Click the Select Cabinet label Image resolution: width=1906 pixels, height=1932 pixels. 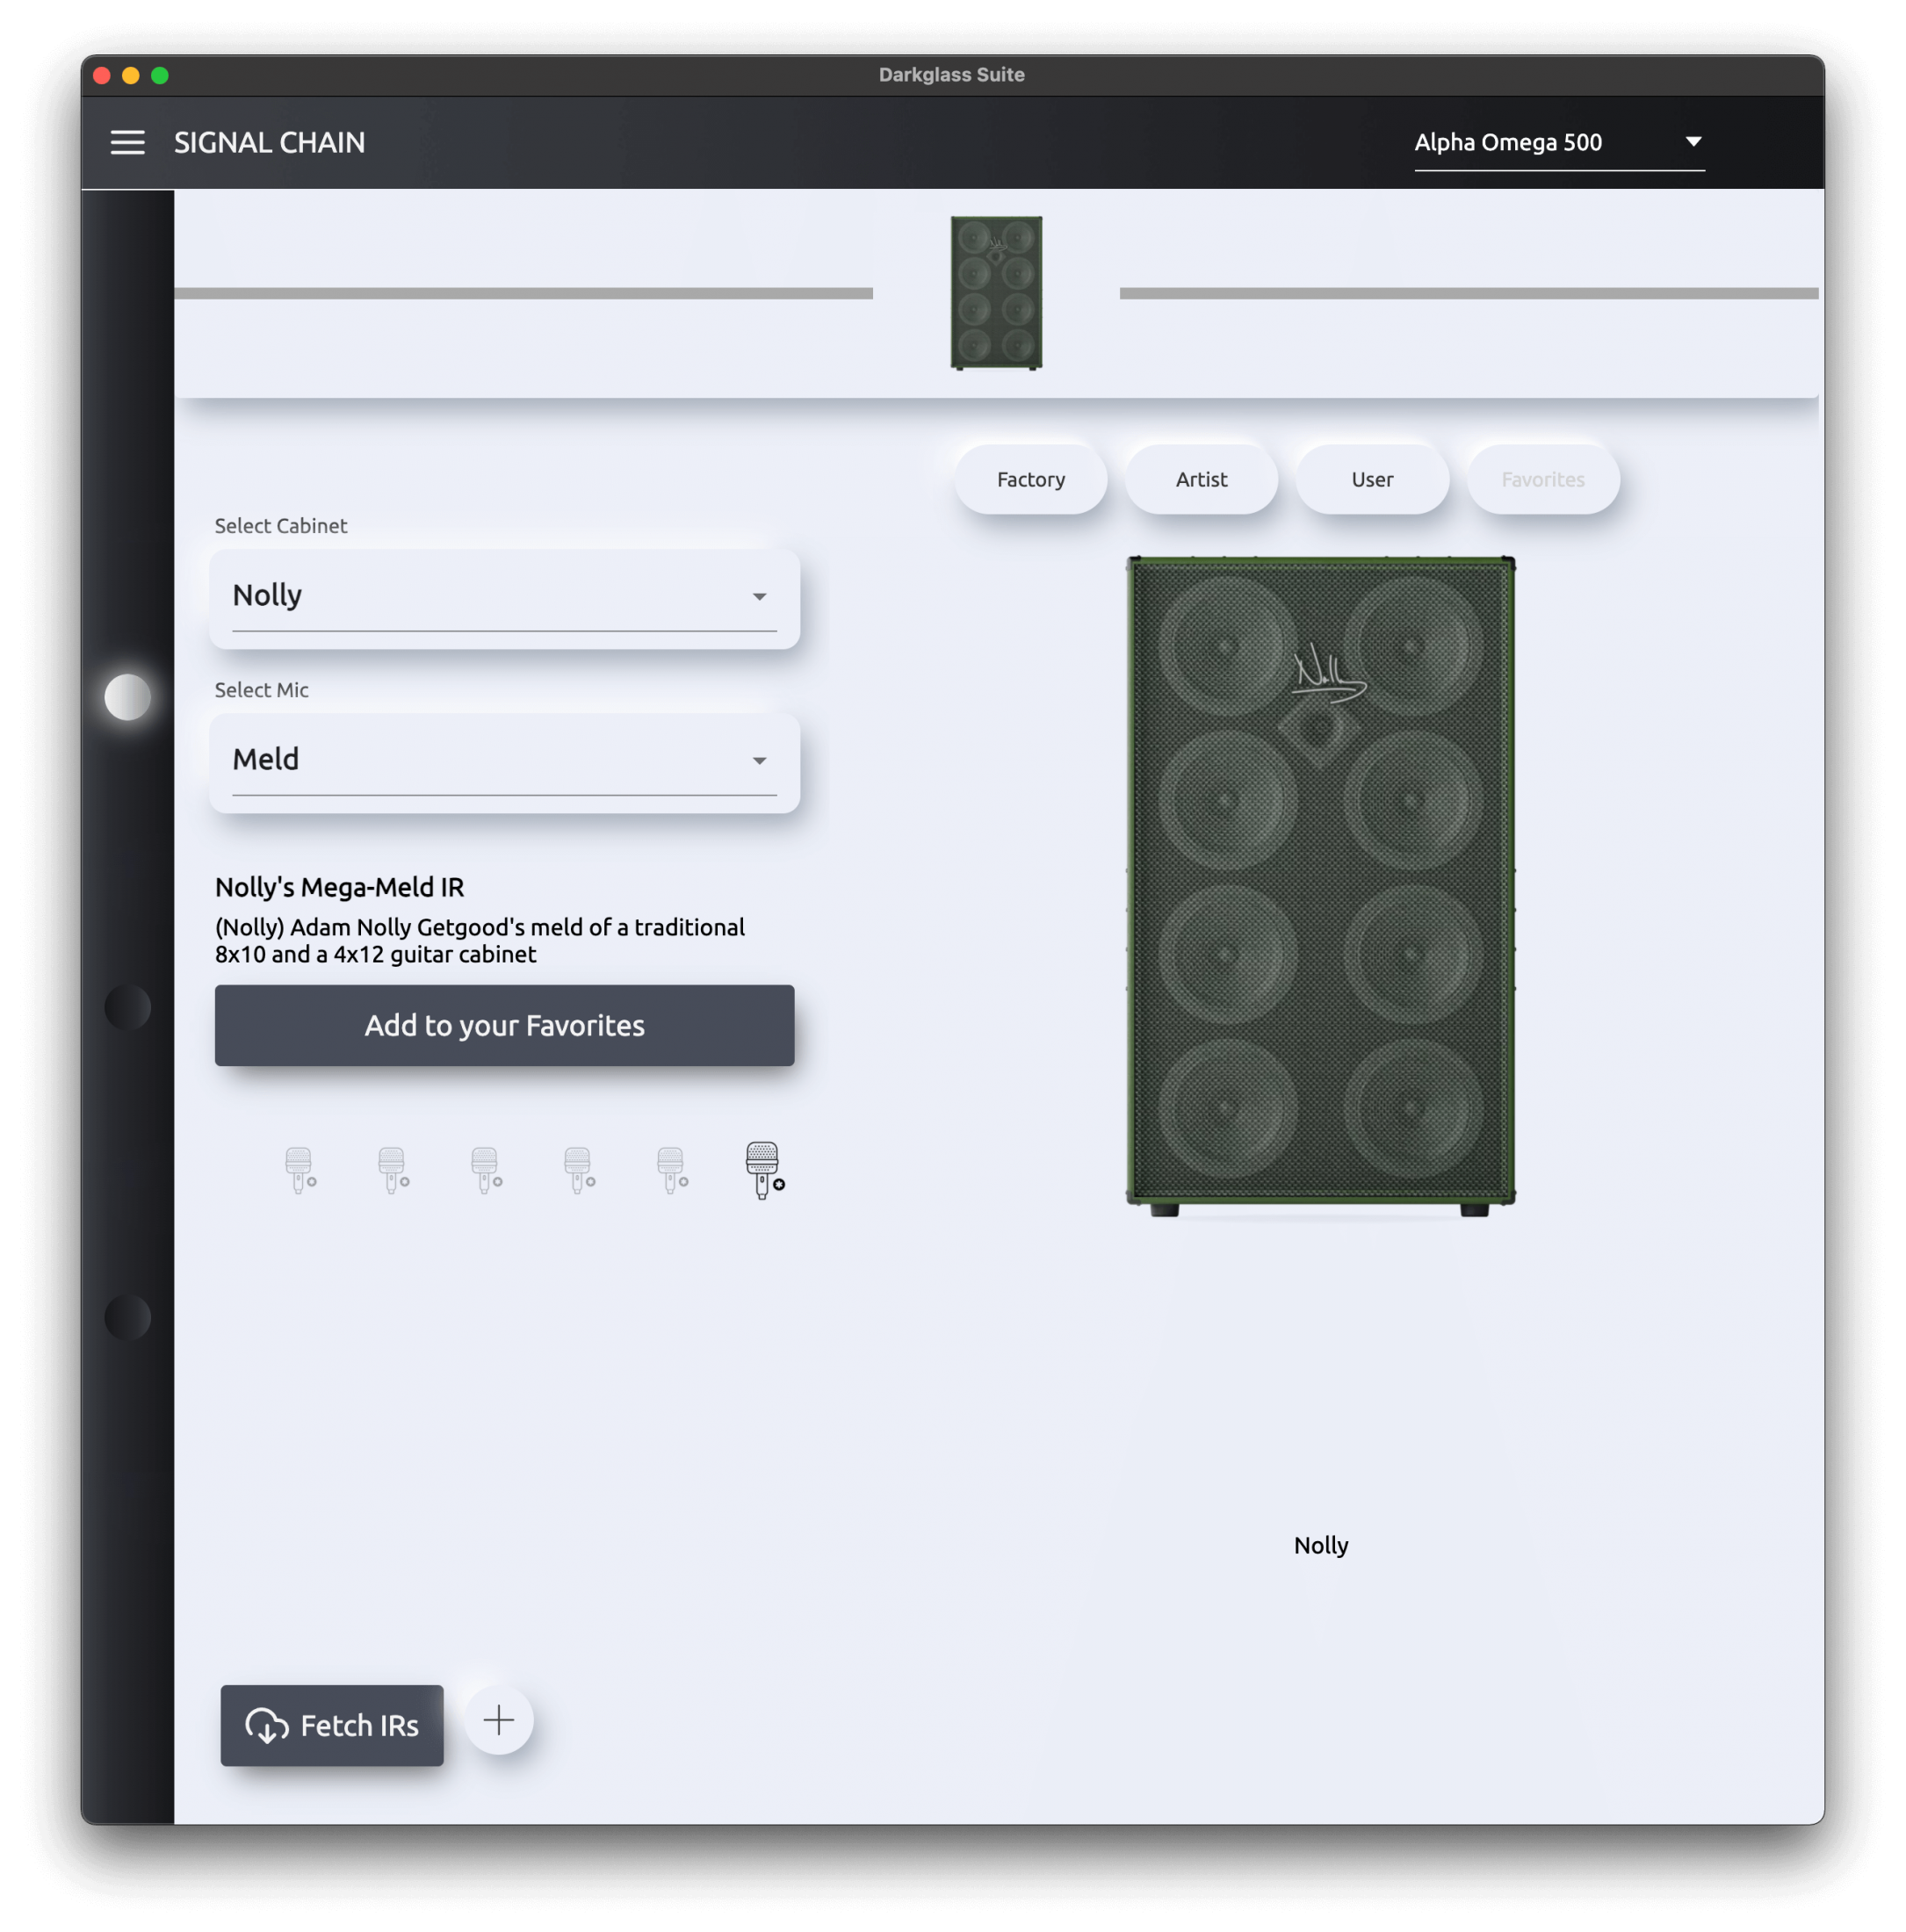pyautogui.click(x=281, y=526)
